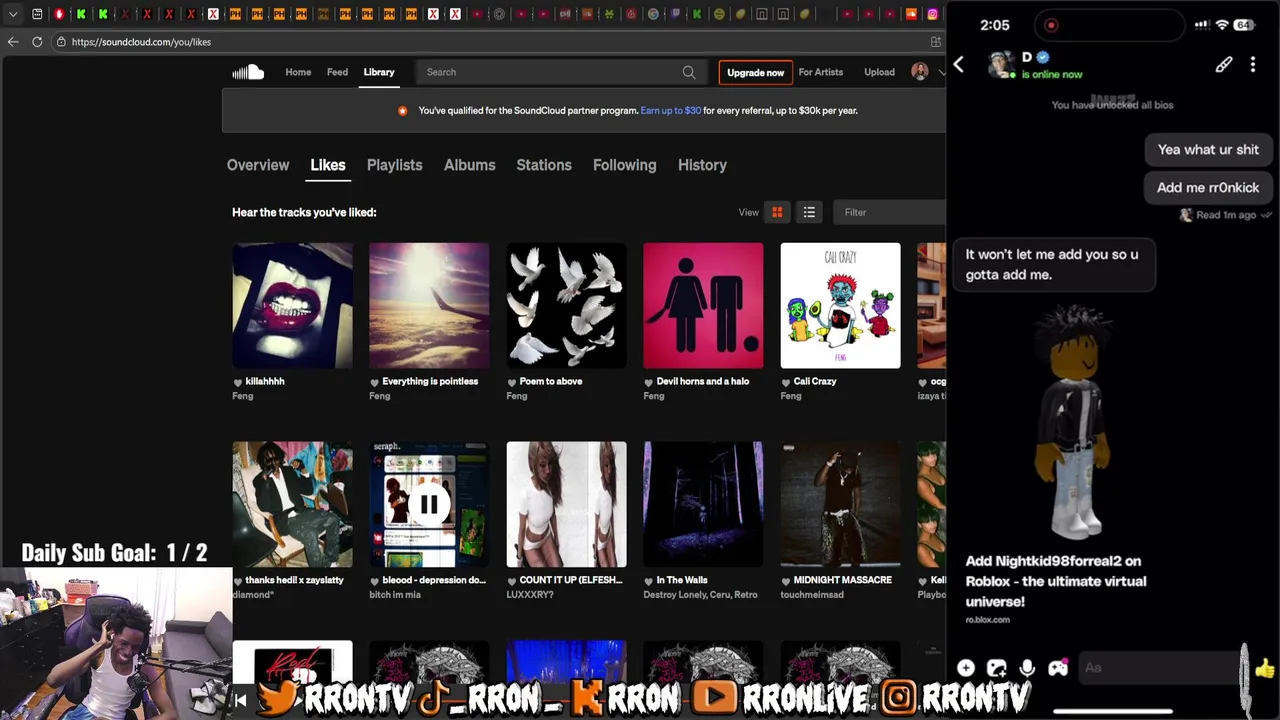Open the Cali Crazy cartoon cover art
Image resolution: width=1280 pixels, height=720 pixels.
[840, 306]
